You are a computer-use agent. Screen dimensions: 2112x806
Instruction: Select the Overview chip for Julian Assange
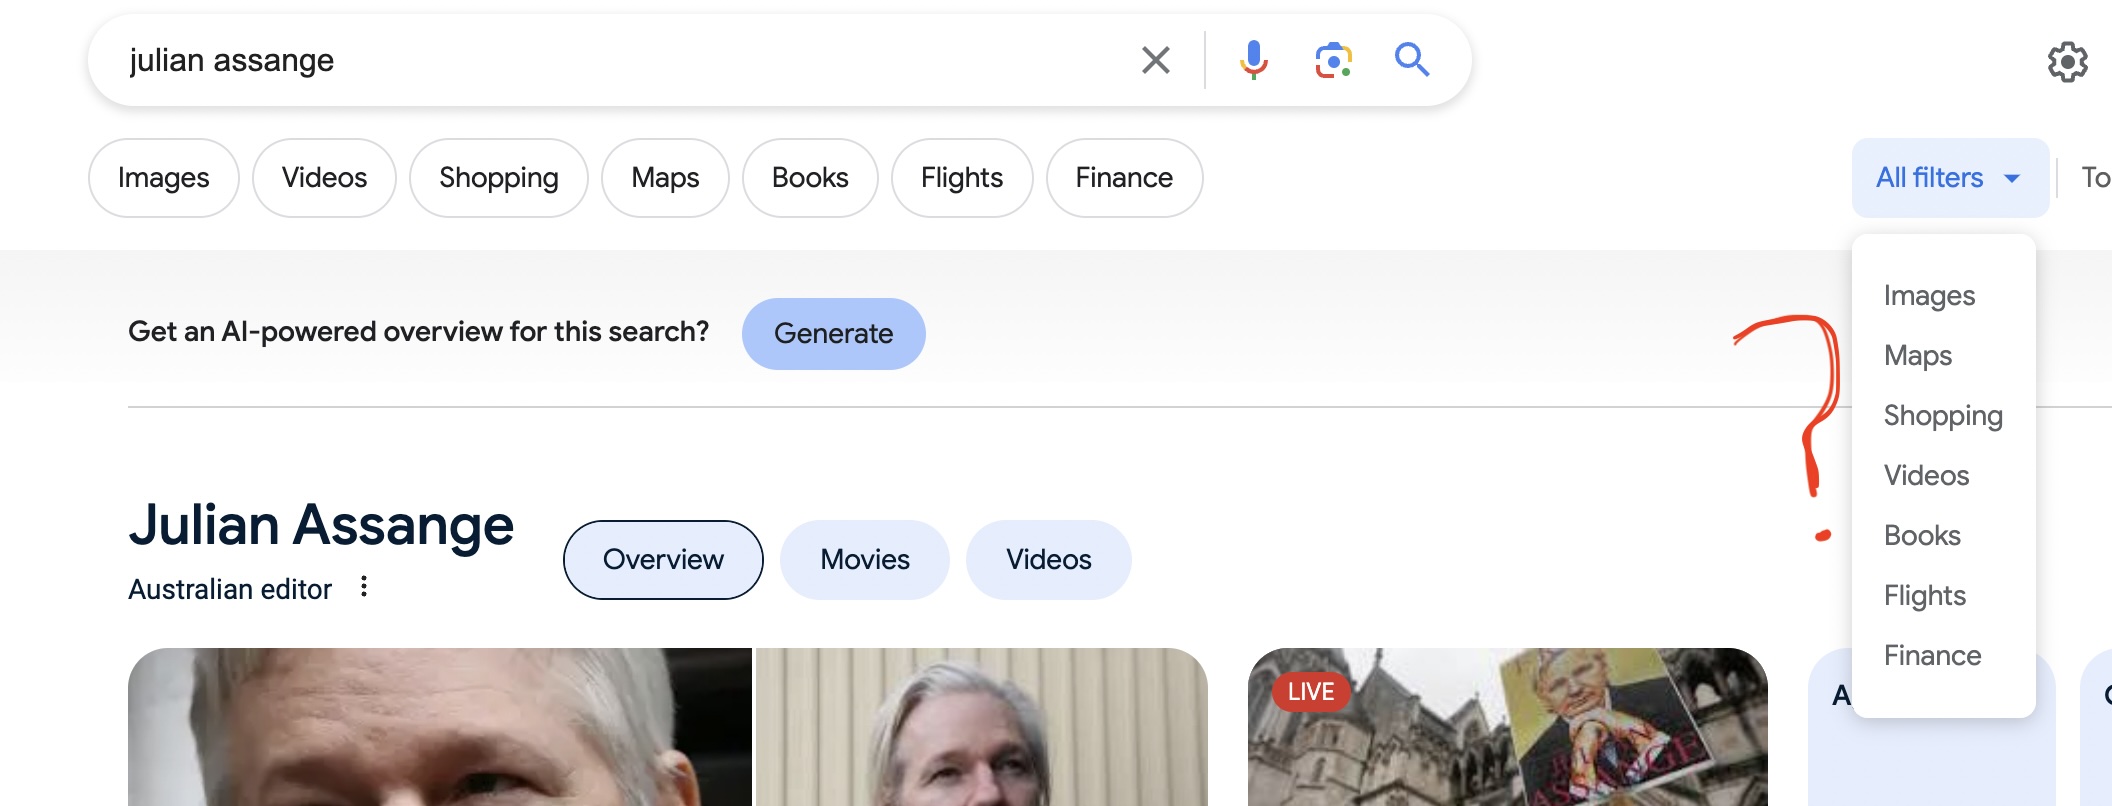[x=663, y=560]
